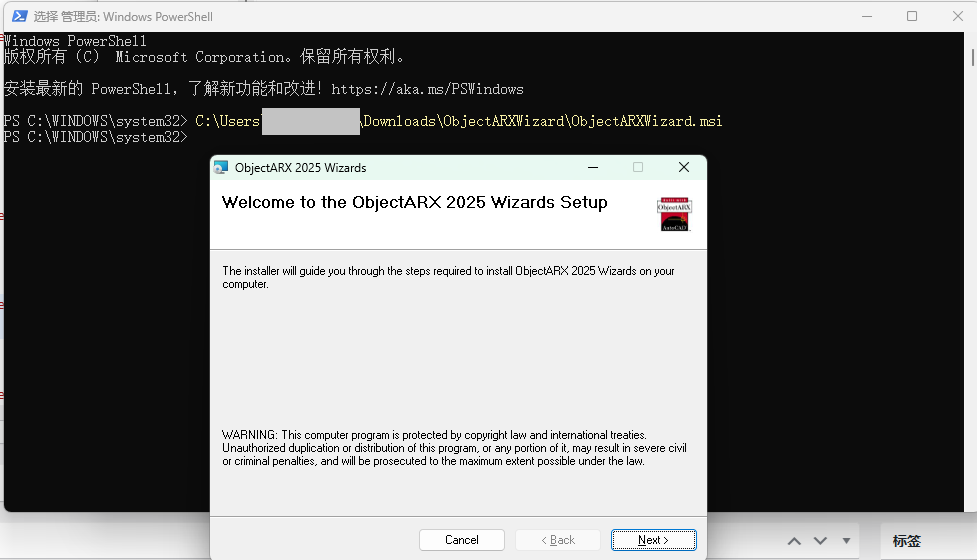Click the copyright WARNING text in the installer
This screenshot has height=560, width=977.
tap(453, 448)
